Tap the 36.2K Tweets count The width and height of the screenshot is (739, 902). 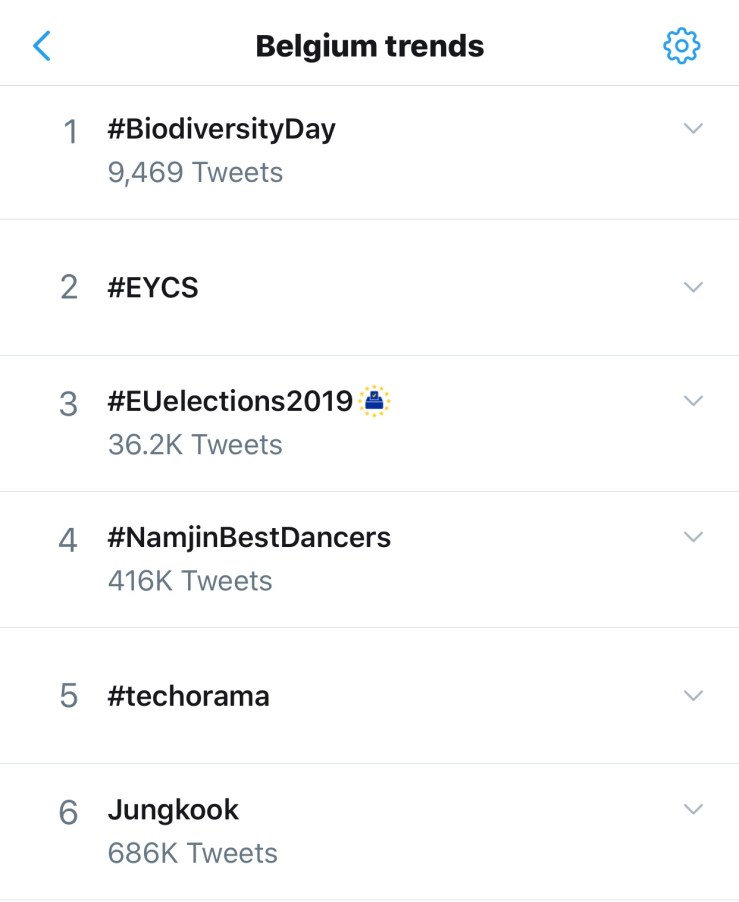(195, 444)
